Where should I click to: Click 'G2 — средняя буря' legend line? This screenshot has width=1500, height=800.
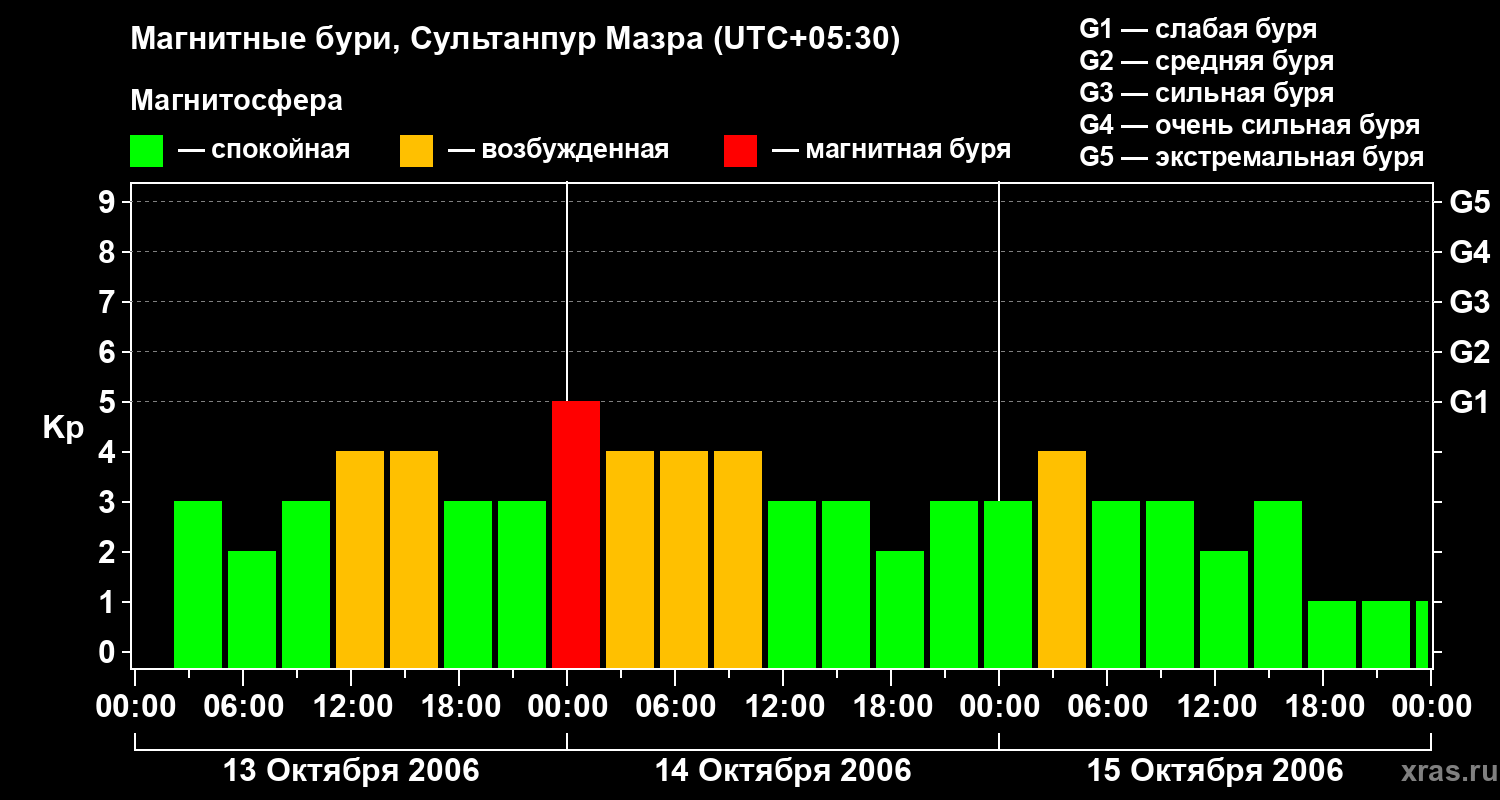click(1207, 61)
